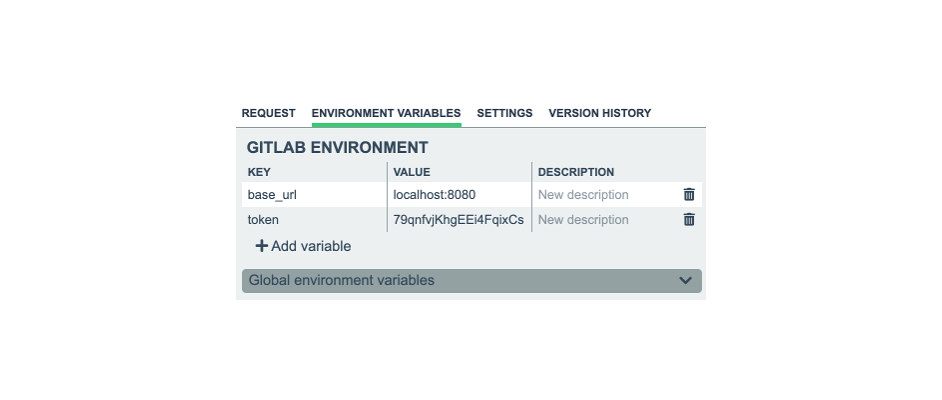Go to the Version History tab
Image resolution: width=942 pixels, height=400 pixels.
tap(600, 114)
